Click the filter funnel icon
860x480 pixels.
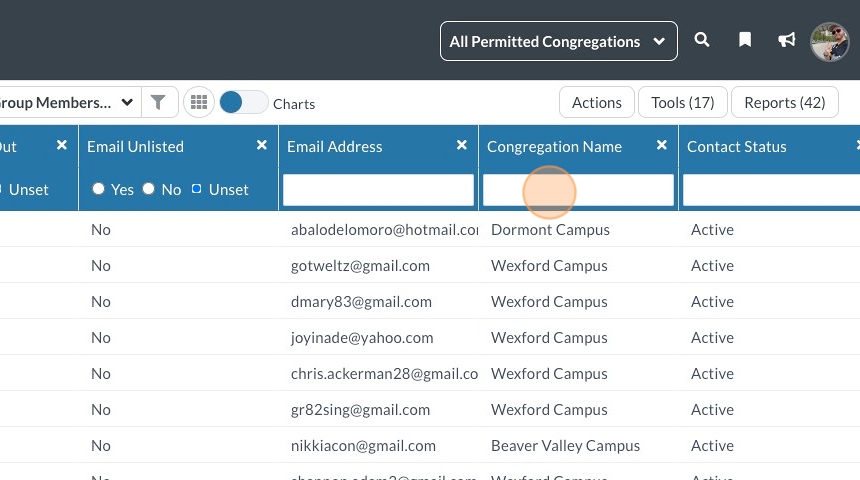point(158,102)
